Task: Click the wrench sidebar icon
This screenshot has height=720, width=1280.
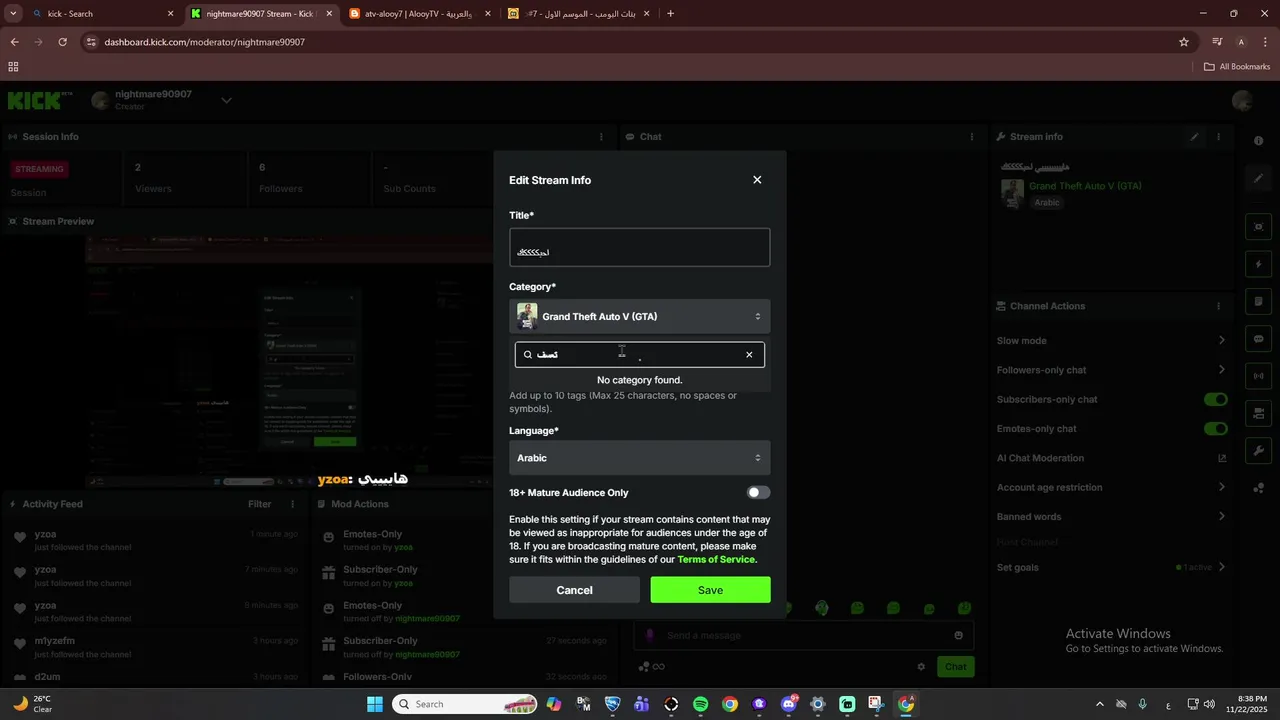Action: [x=1259, y=451]
